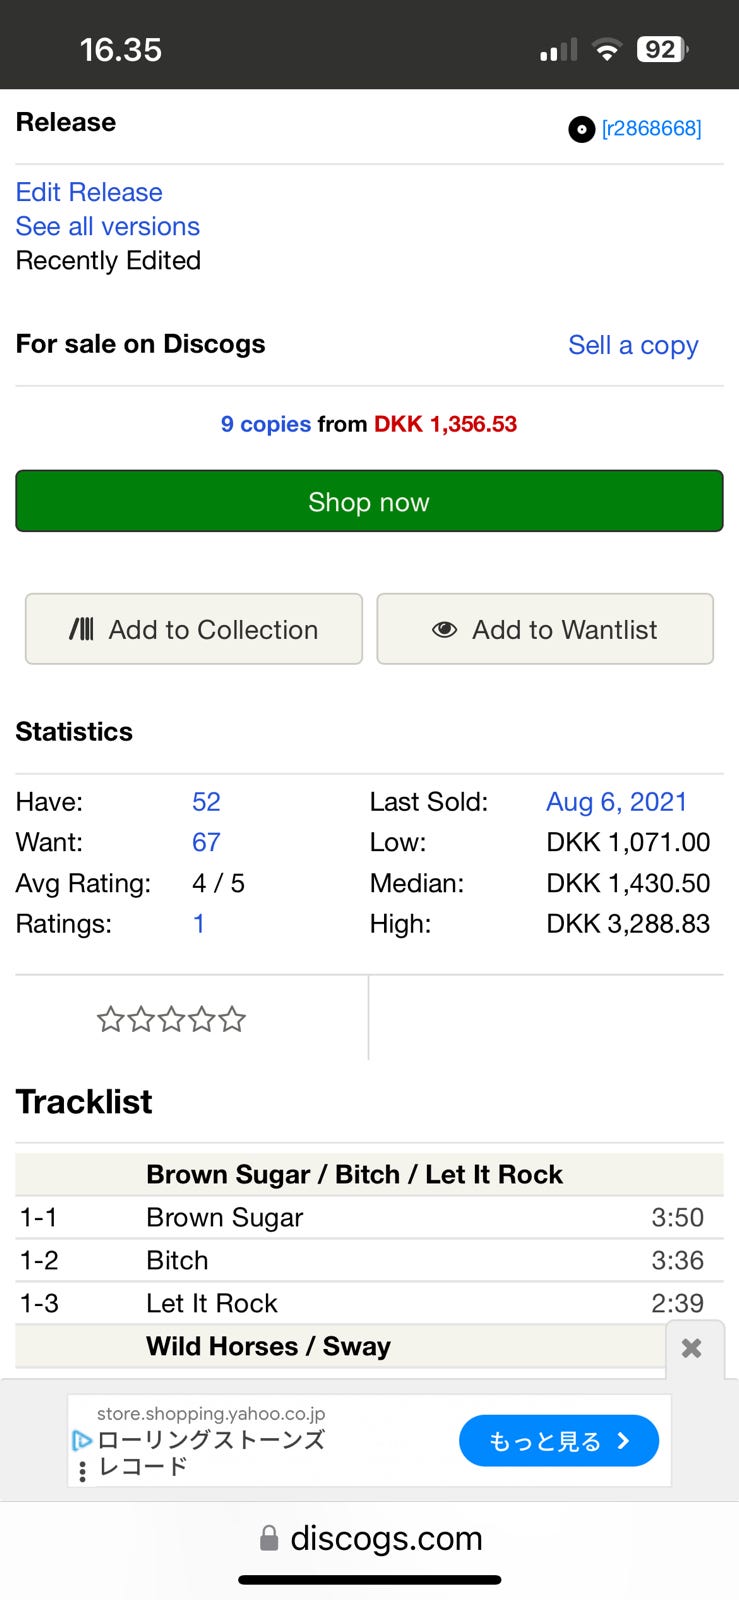Click the Sell a copy link
The width and height of the screenshot is (739, 1600).
[x=633, y=345]
